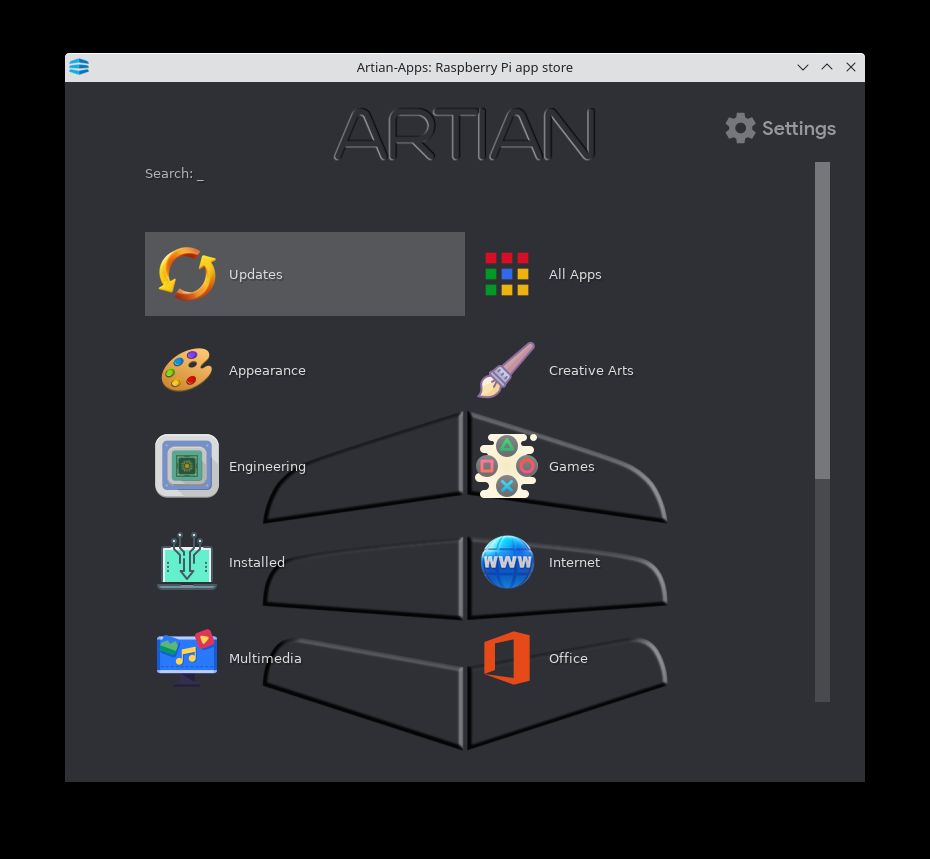The image size is (930, 859).
Task: Click the vertical scrollbar thumb
Action: pyautogui.click(x=822, y=320)
